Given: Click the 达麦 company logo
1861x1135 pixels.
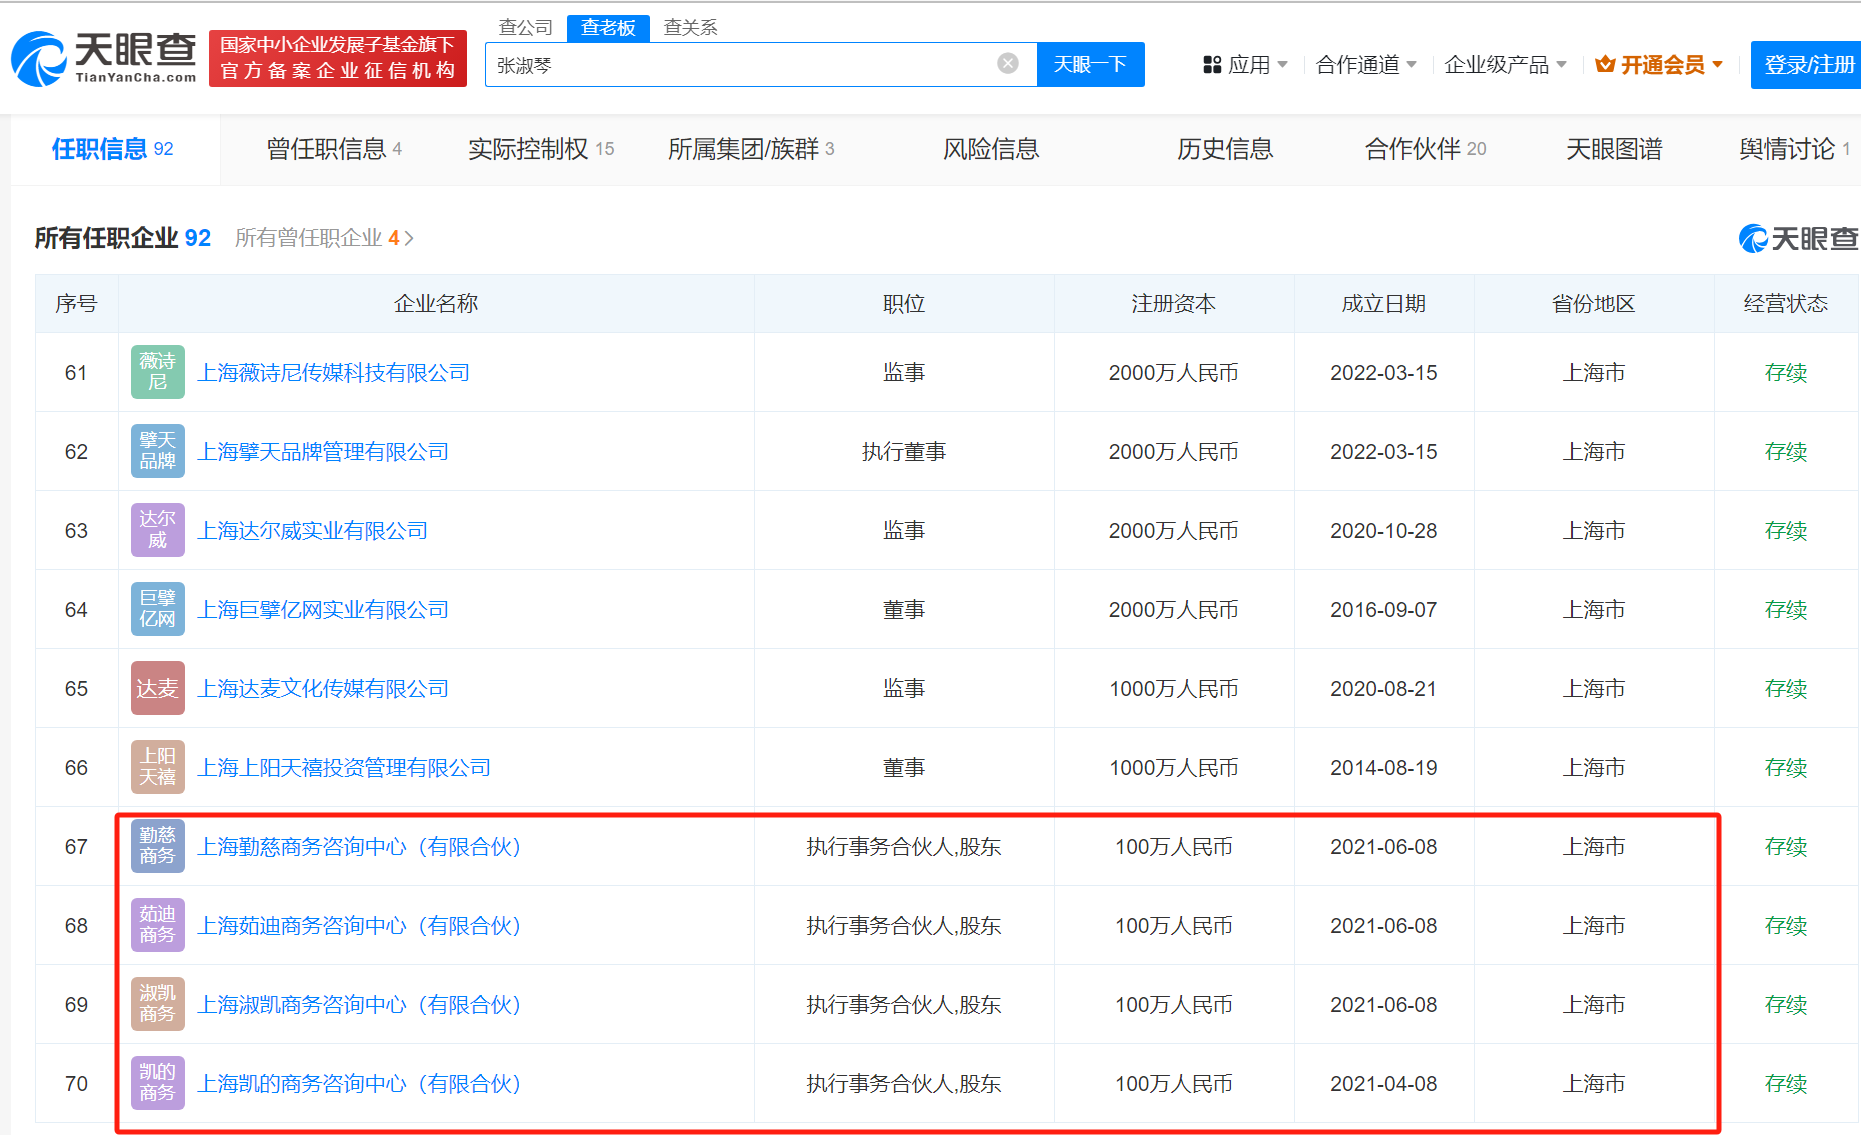Looking at the screenshot, I should (x=158, y=688).
